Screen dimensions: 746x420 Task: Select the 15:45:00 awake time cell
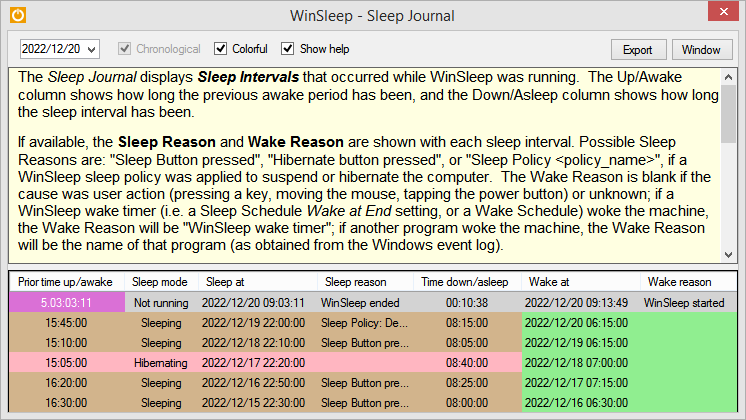click(x=67, y=322)
